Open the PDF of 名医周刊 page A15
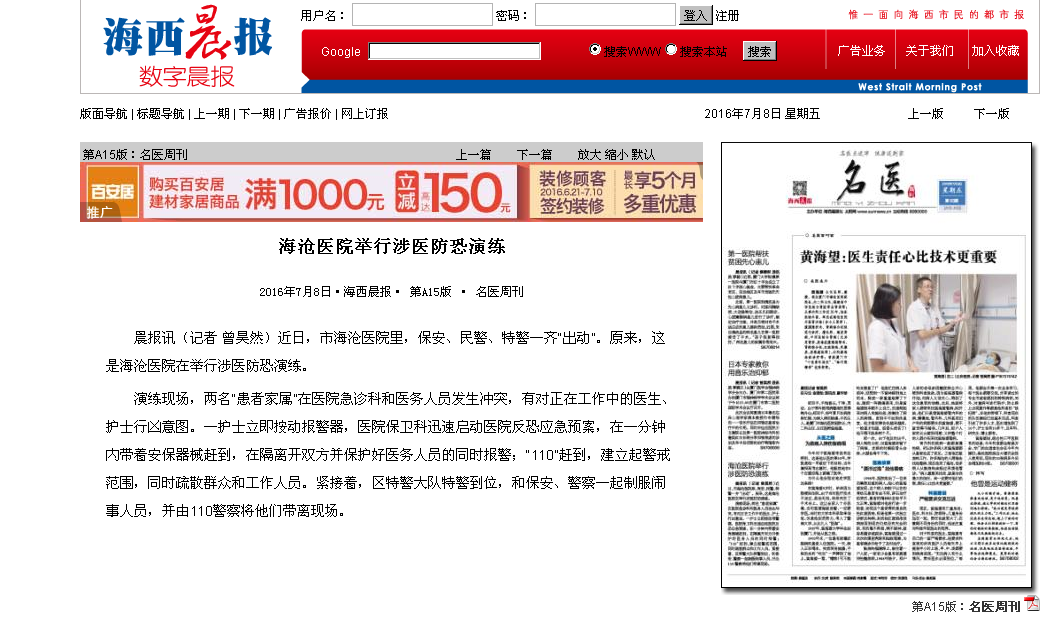The width and height of the screenshot is (1047, 629). 1032,605
